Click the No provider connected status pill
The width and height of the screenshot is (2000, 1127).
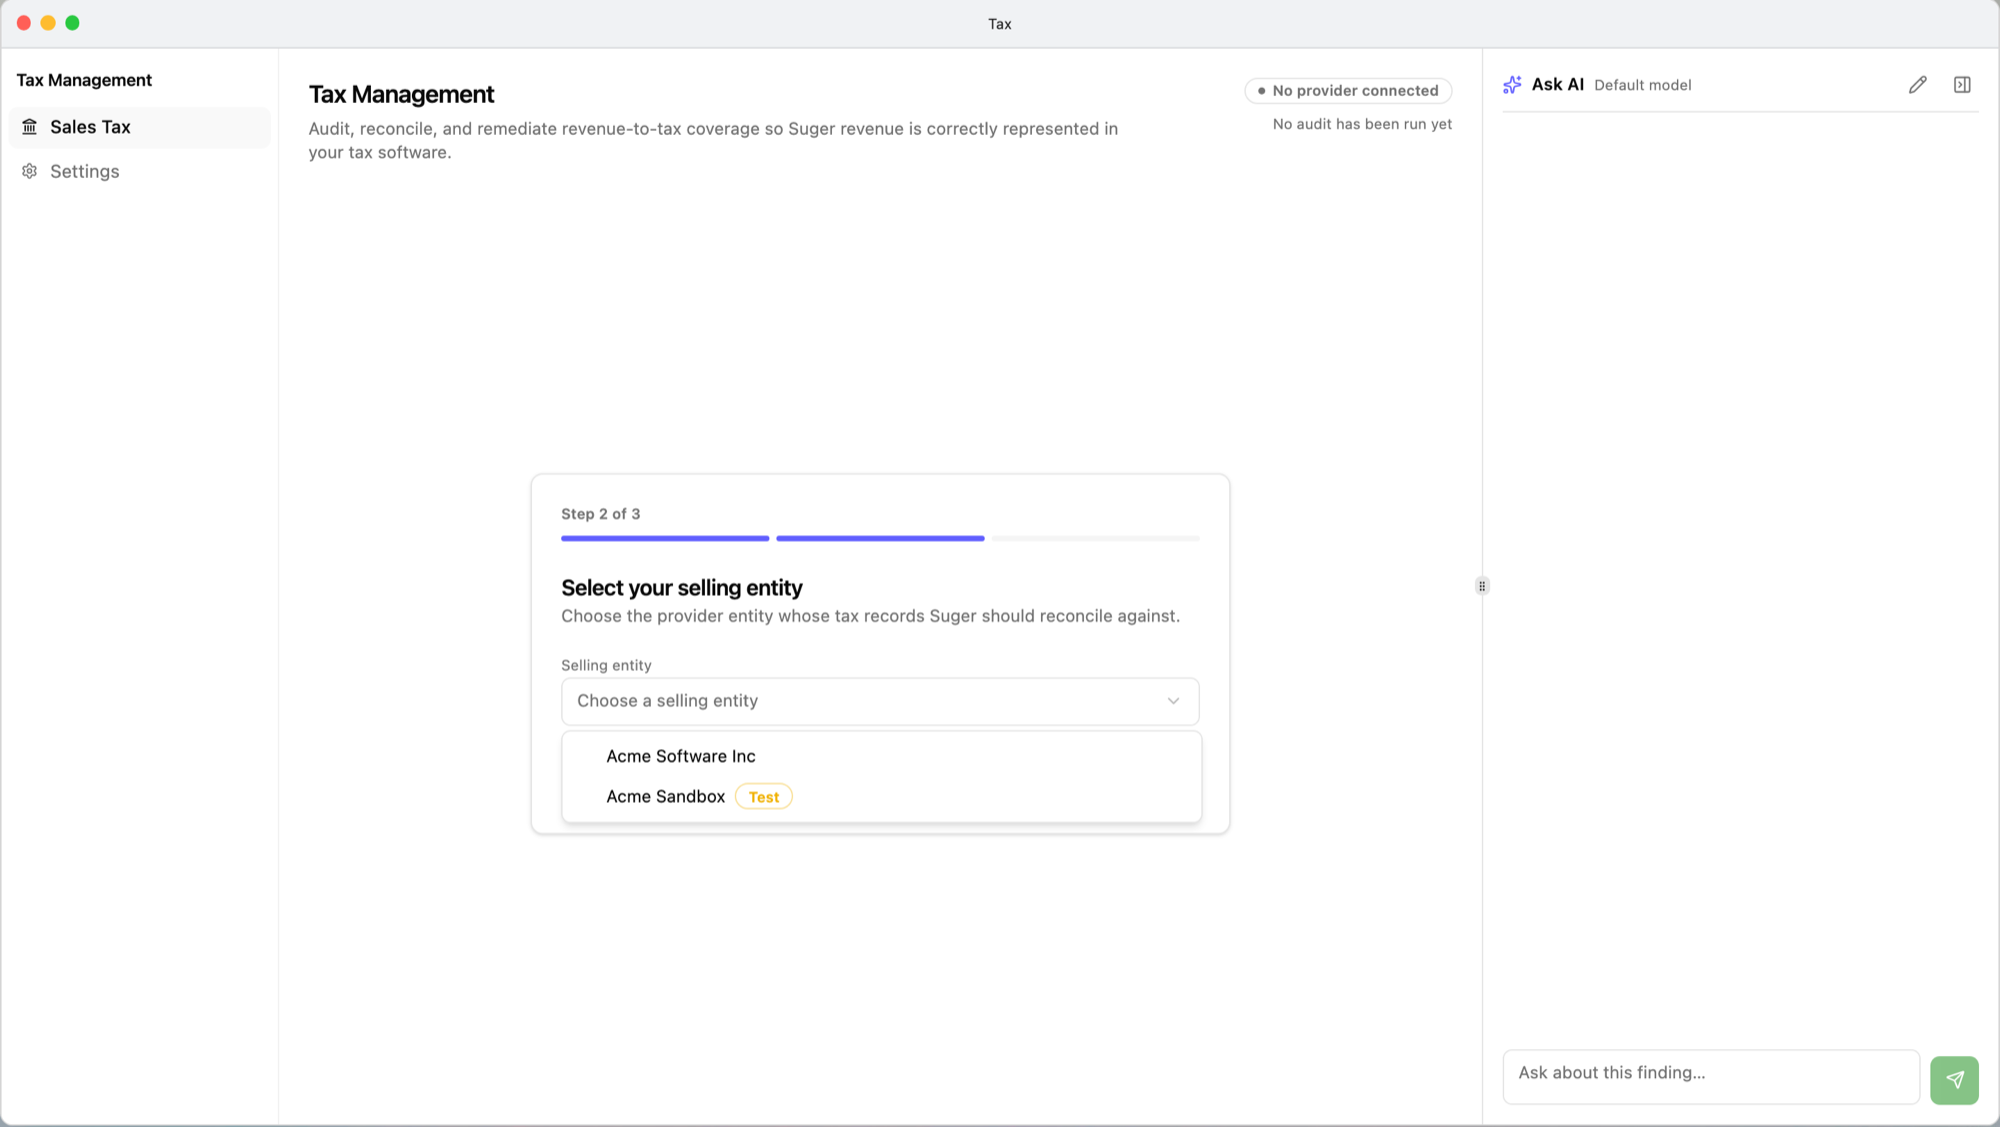(1348, 90)
